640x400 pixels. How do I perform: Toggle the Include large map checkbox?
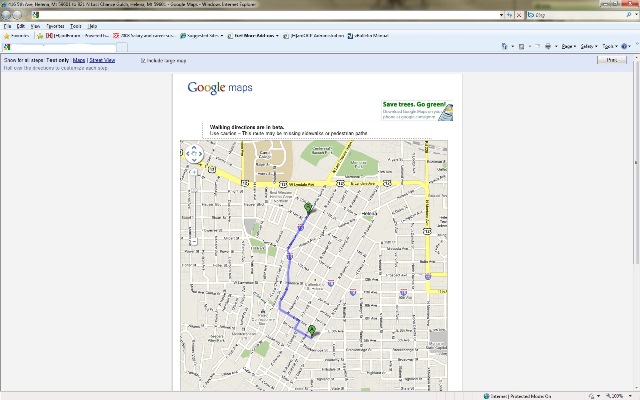click(143, 60)
